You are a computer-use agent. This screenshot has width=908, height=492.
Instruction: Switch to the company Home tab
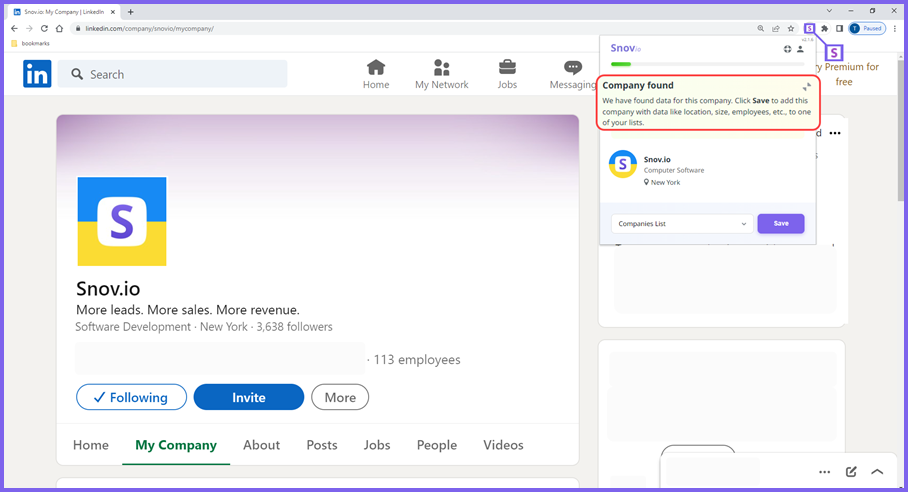[x=91, y=445]
